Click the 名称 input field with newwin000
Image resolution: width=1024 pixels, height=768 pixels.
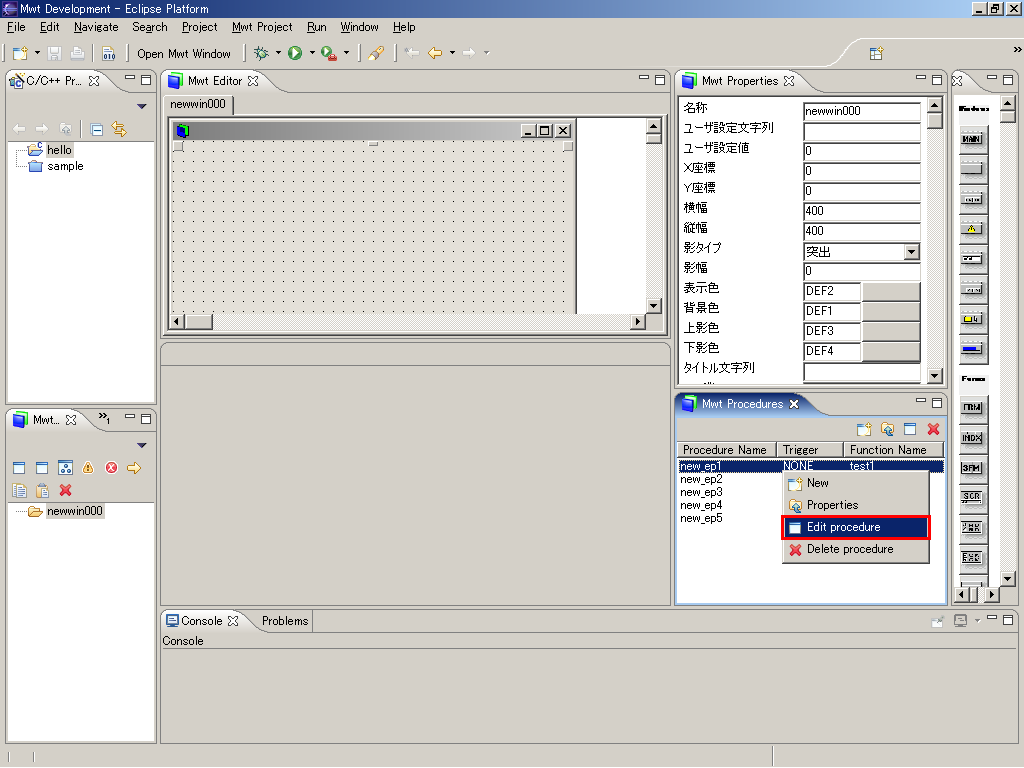pyautogui.click(x=861, y=111)
